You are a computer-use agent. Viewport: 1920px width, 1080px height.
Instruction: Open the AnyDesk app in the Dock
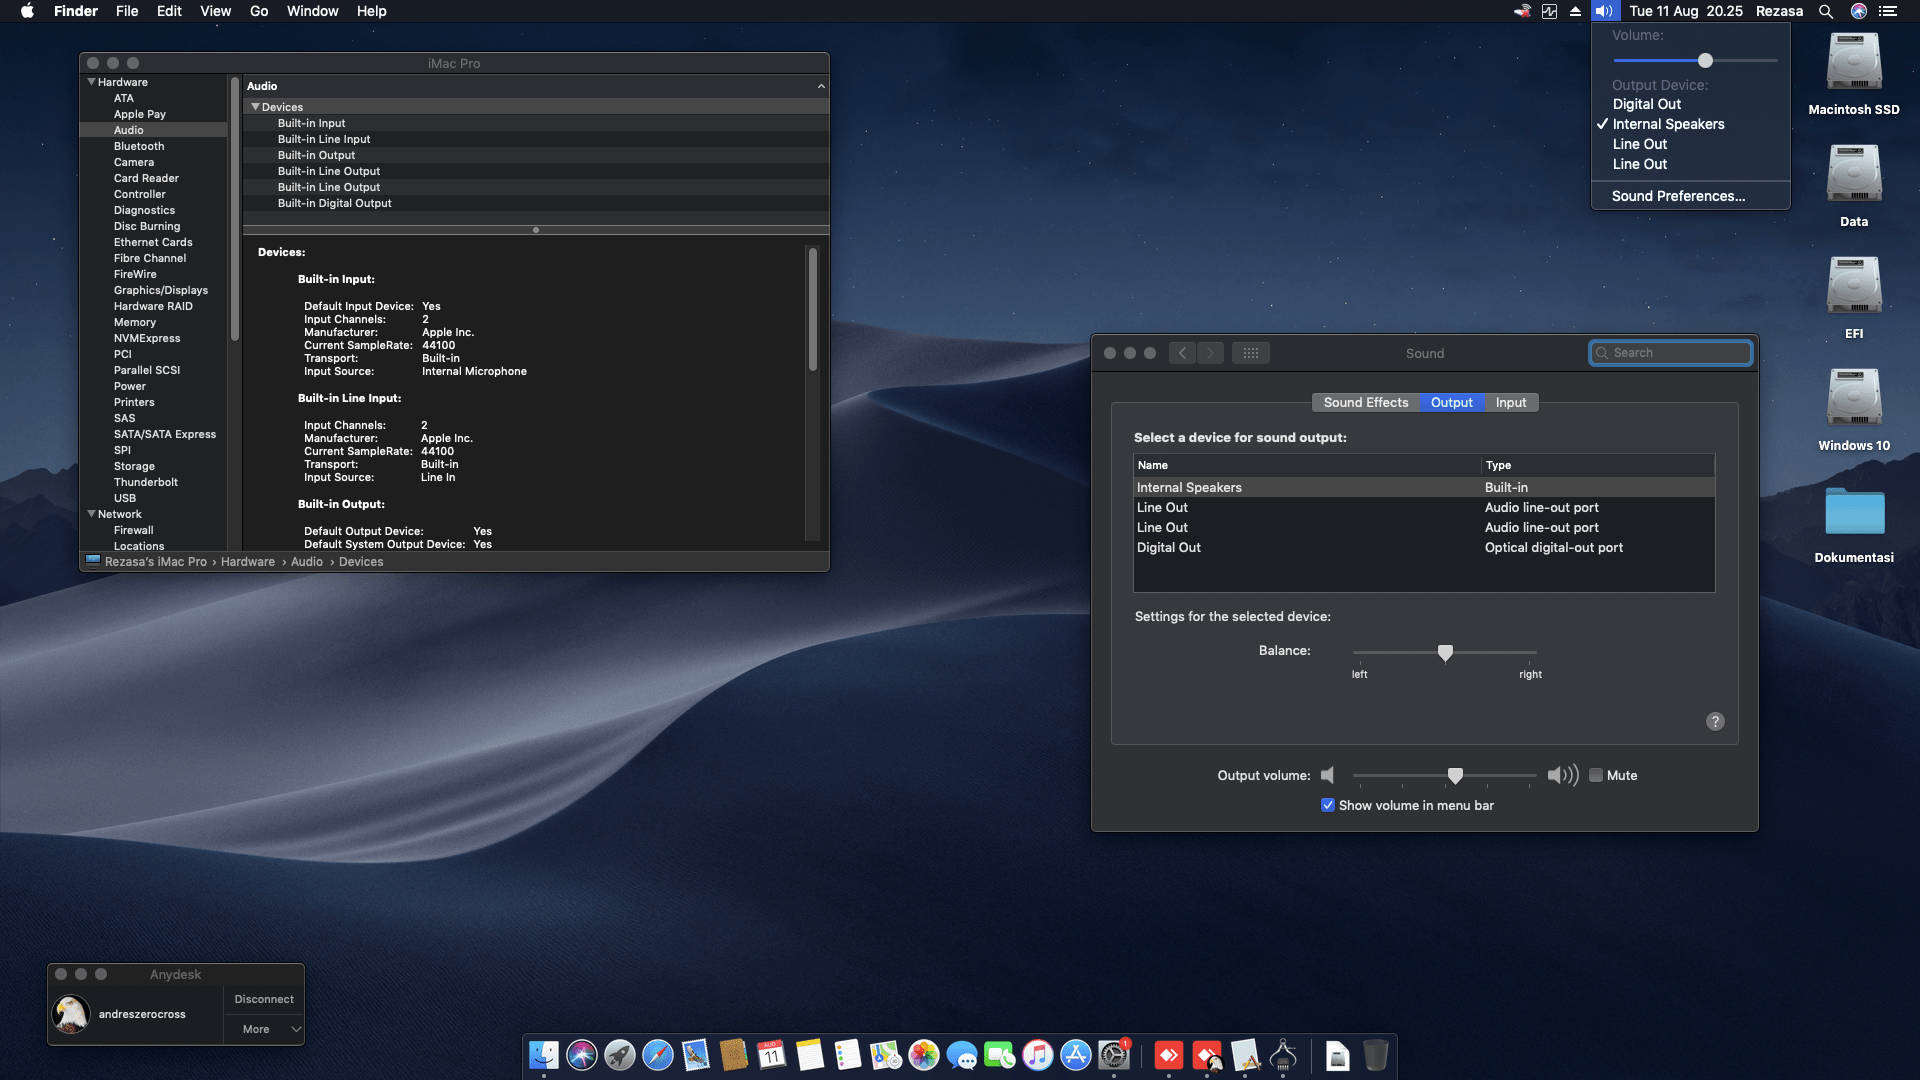(x=1170, y=1055)
